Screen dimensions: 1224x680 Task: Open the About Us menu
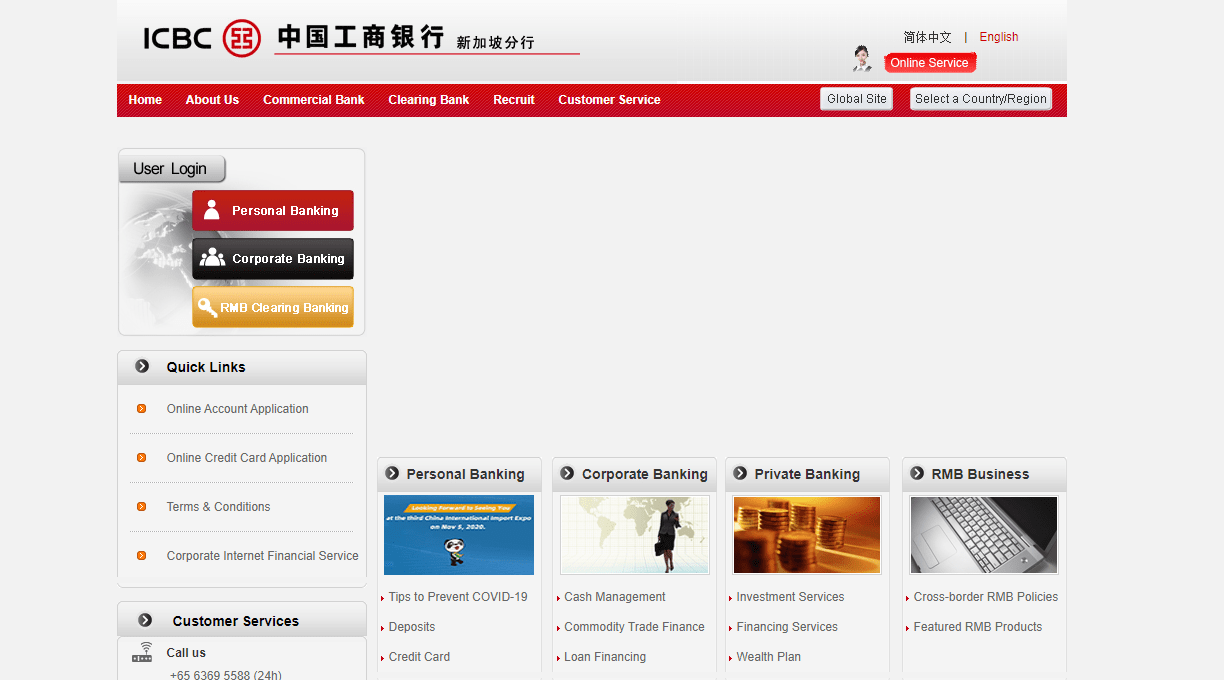tap(212, 100)
